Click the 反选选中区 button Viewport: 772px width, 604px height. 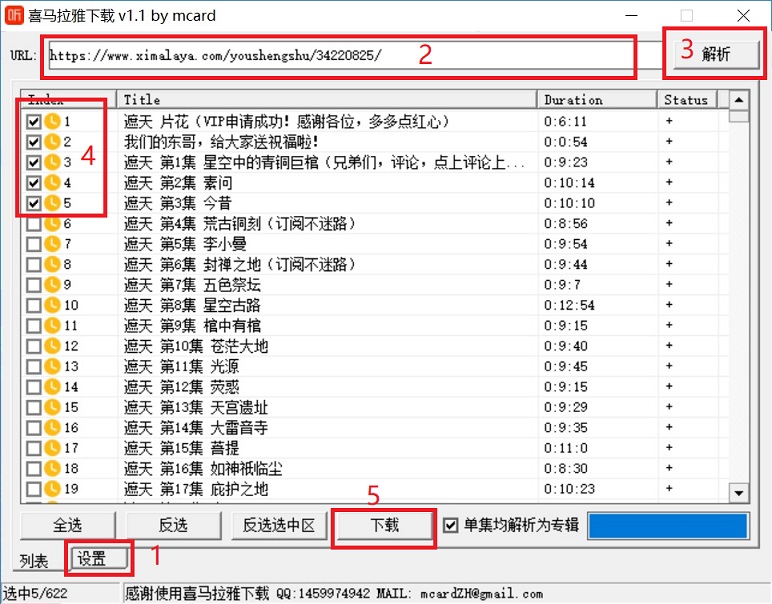279,525
